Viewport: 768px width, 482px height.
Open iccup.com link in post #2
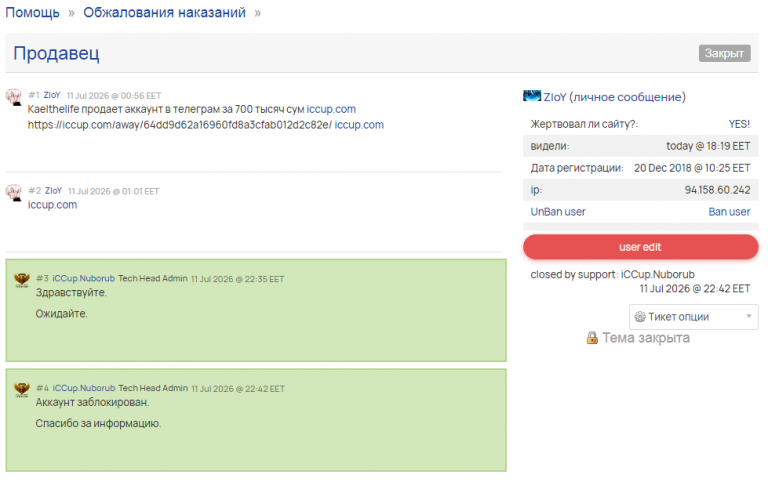point(52,205)
